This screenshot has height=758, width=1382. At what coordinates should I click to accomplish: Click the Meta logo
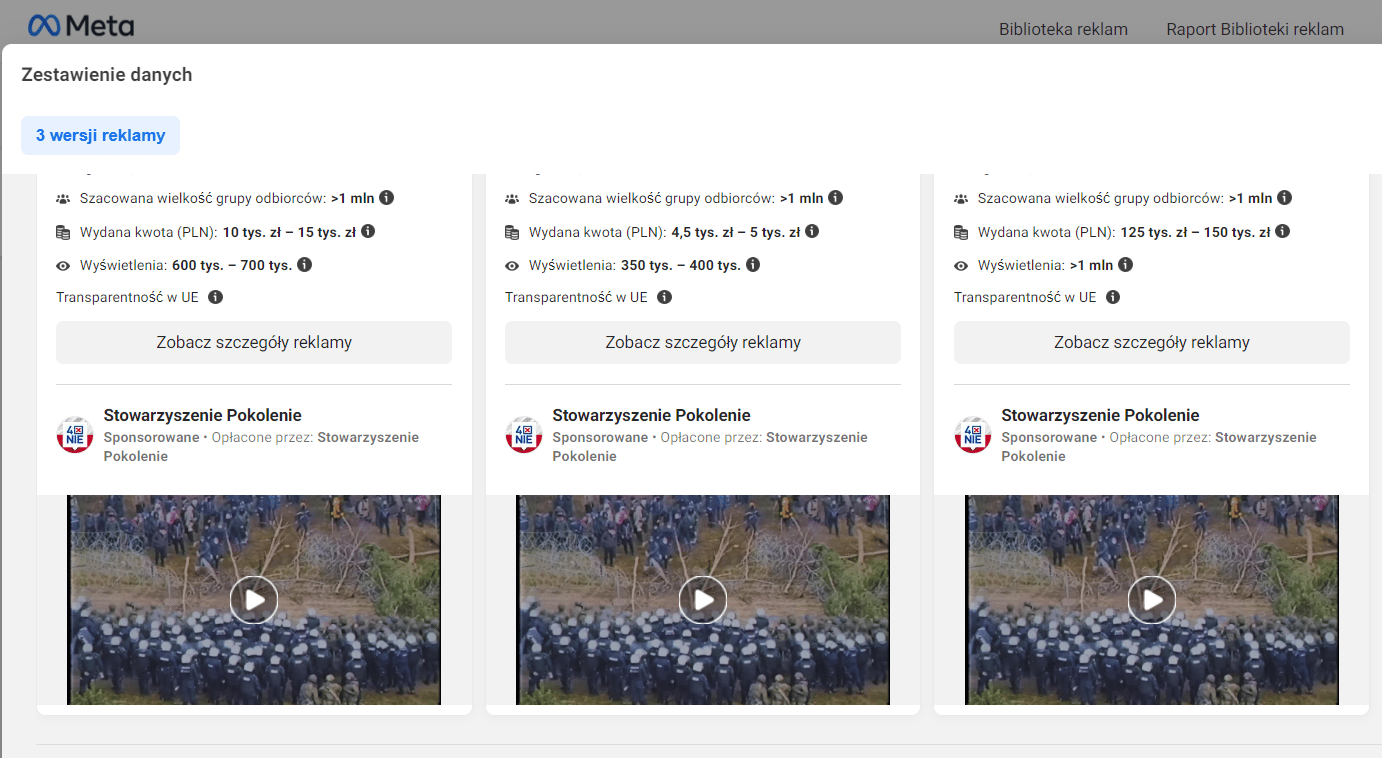click(x=81, y=26)
